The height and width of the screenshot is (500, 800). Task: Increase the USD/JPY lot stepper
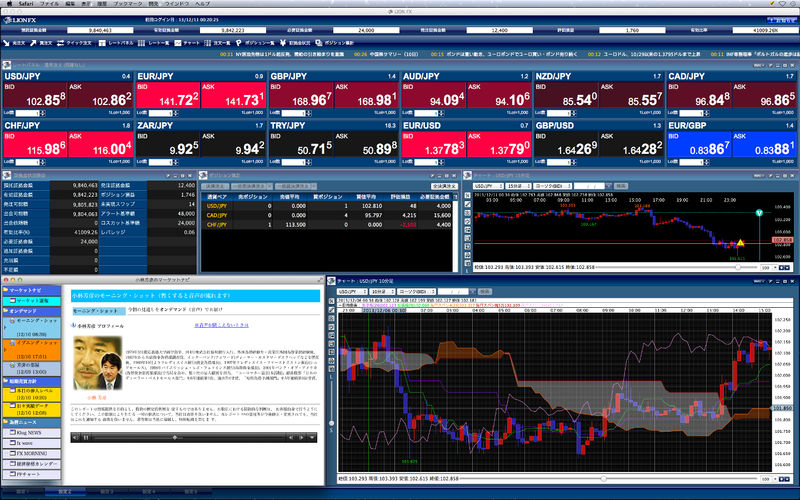42,111
